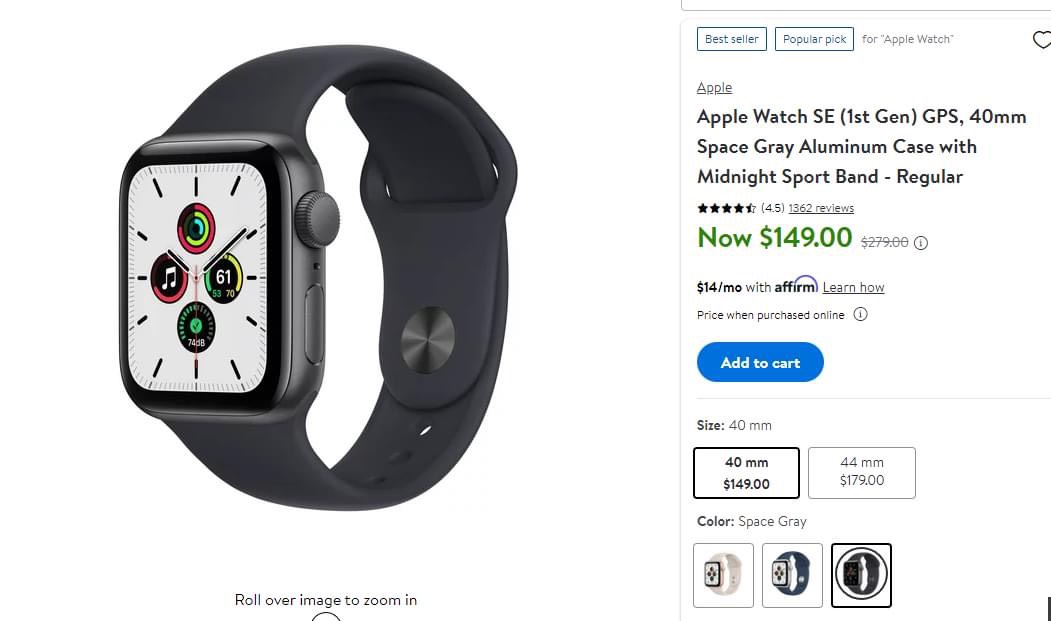Viewport: 1051px width, 621px height.
Task: Click the Popular pick badge
Action: pyautogui.click(x=814, y=39)
